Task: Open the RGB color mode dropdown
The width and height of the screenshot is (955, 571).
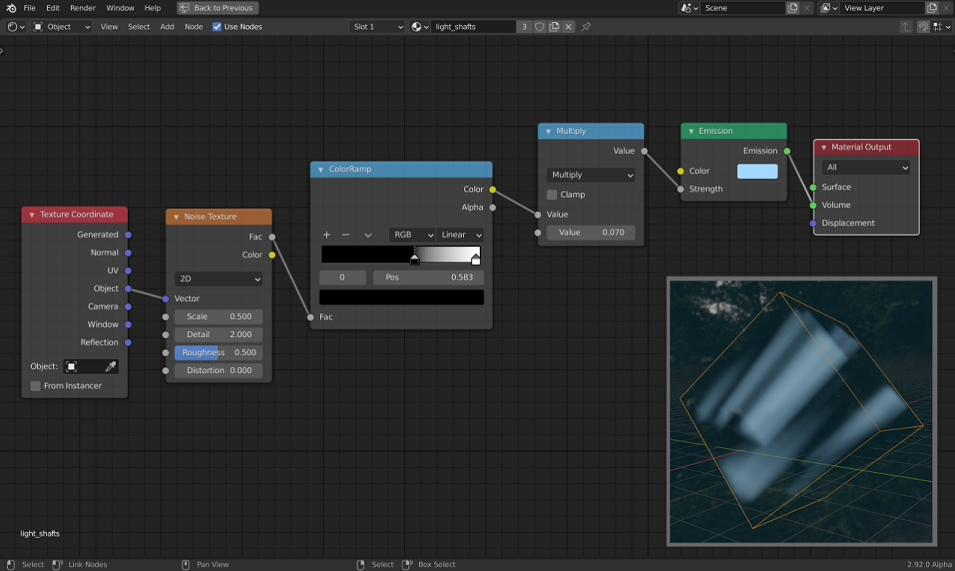Action: point(411,234)
